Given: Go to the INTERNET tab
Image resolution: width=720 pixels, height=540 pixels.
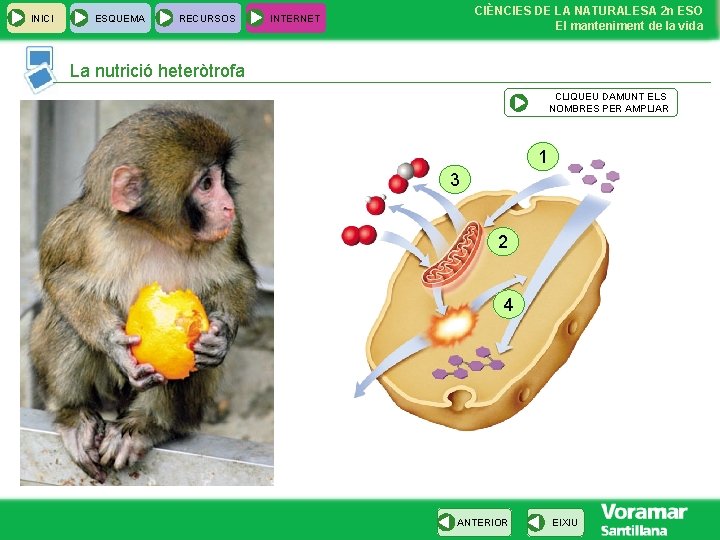Looking at the screenshot, I should (x=286, y=18).
